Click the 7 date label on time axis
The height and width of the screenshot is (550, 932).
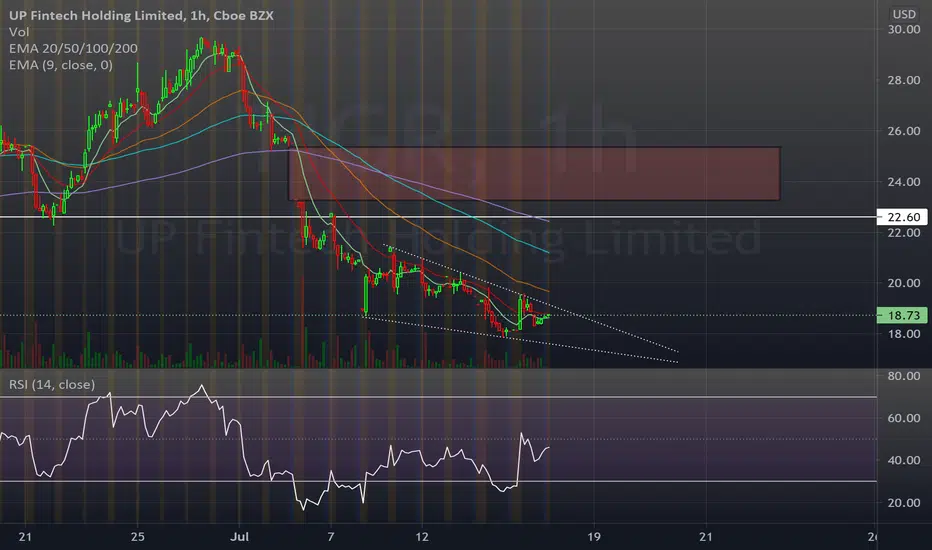coord(330,537)
